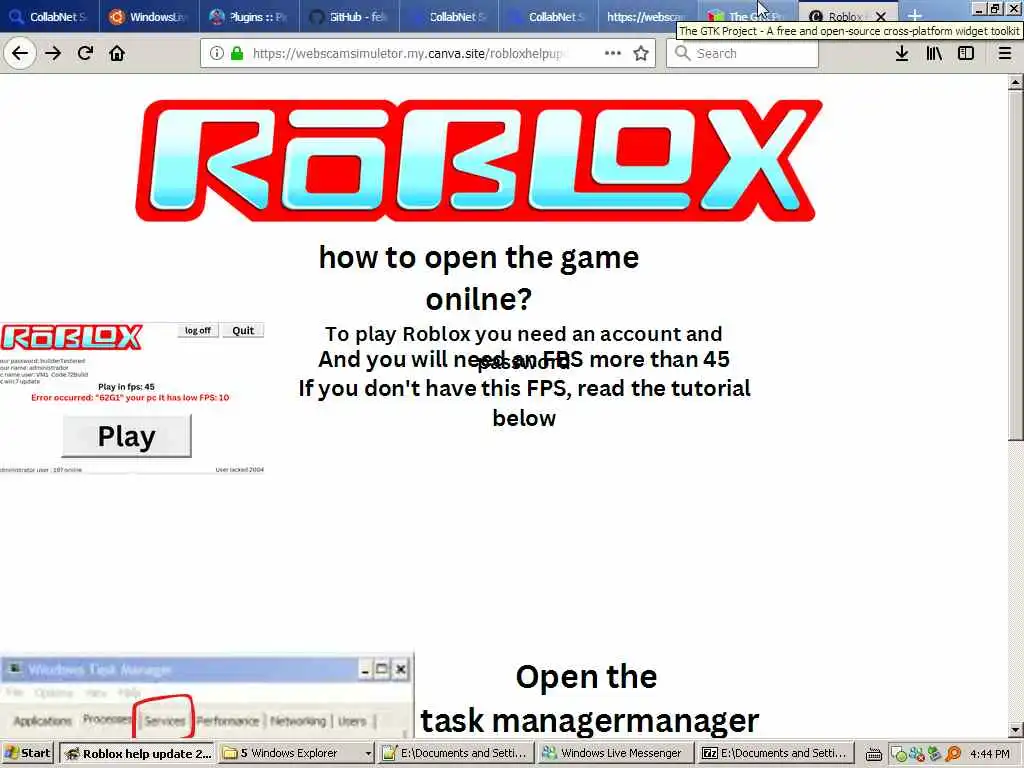Screen dimensions: 1024x768
Task: Click the red 'Error occurred' FPS message
Action: 130,397
